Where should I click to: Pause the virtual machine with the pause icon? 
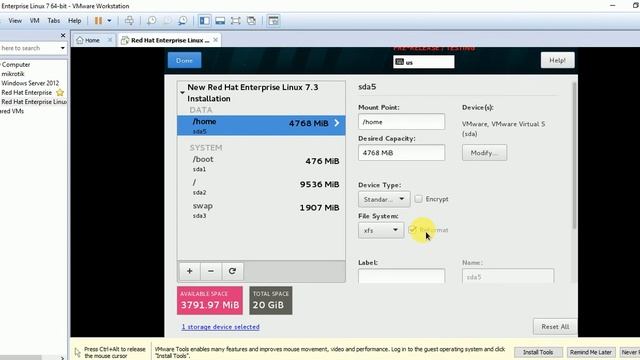coord(98,20)
